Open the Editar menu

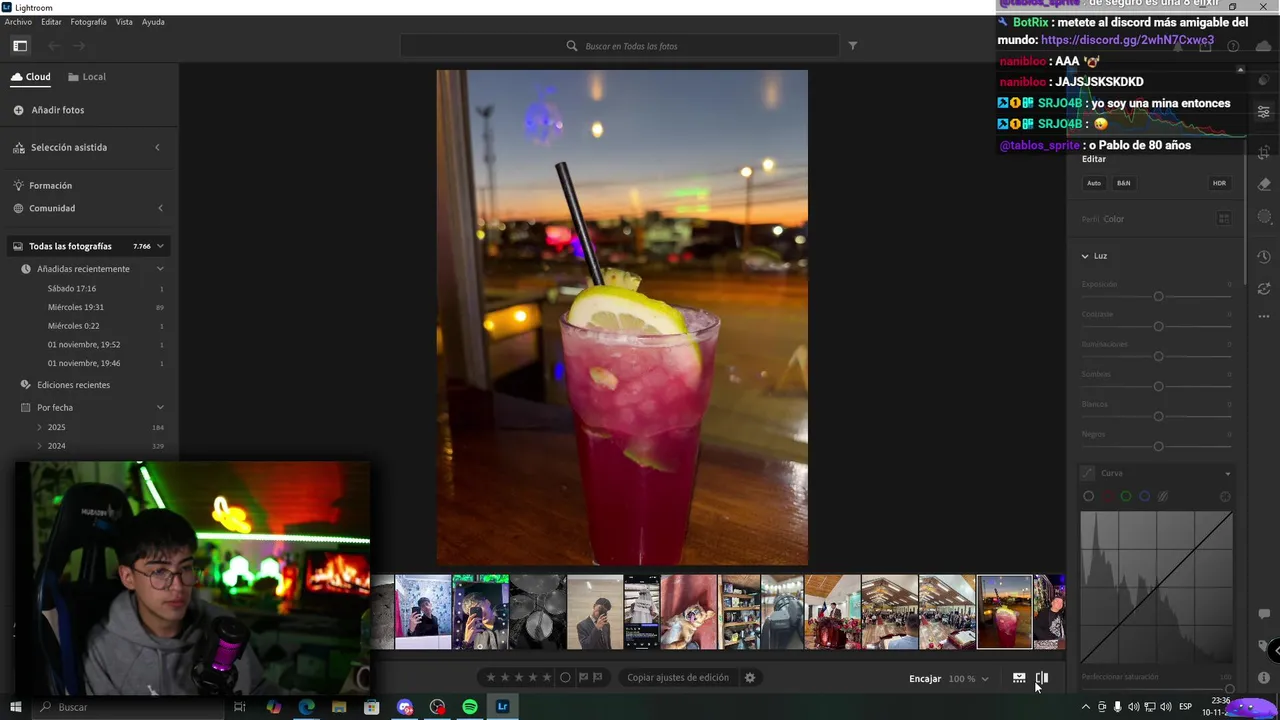[x=51, y=21]
